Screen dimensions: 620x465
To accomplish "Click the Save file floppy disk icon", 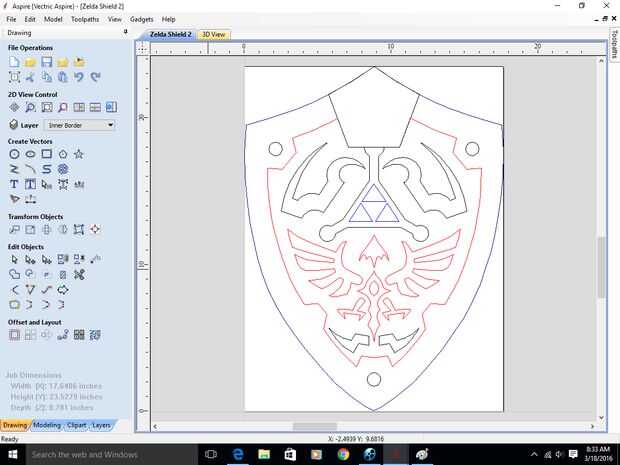I will [47, 62].
